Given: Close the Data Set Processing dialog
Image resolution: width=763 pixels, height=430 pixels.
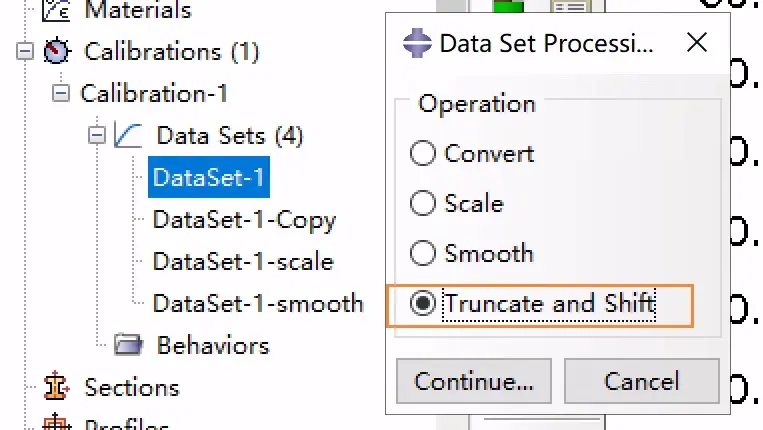Looking at the screenshot, I should [x=696, y=43].
